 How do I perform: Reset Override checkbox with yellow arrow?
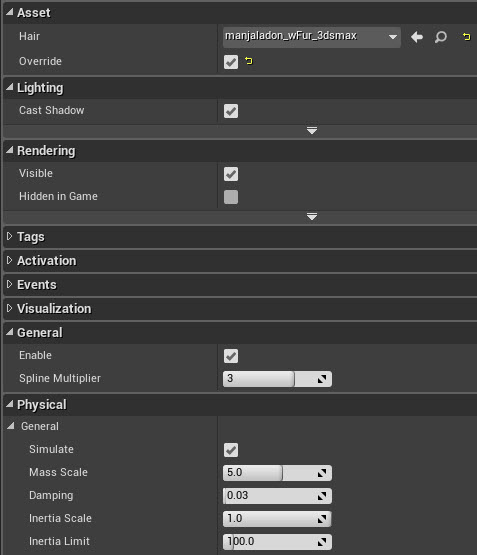pyautogui.click(x=249, y=61)
